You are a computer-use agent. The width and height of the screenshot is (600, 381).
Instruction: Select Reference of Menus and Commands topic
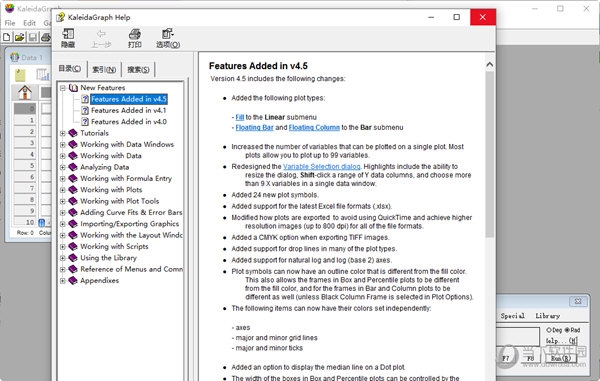(131, 269)
